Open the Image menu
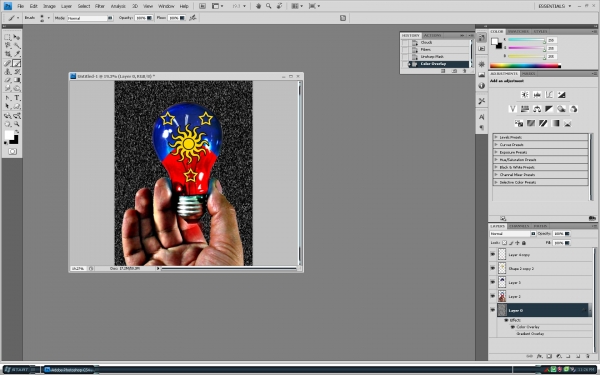 coord(49,6)
